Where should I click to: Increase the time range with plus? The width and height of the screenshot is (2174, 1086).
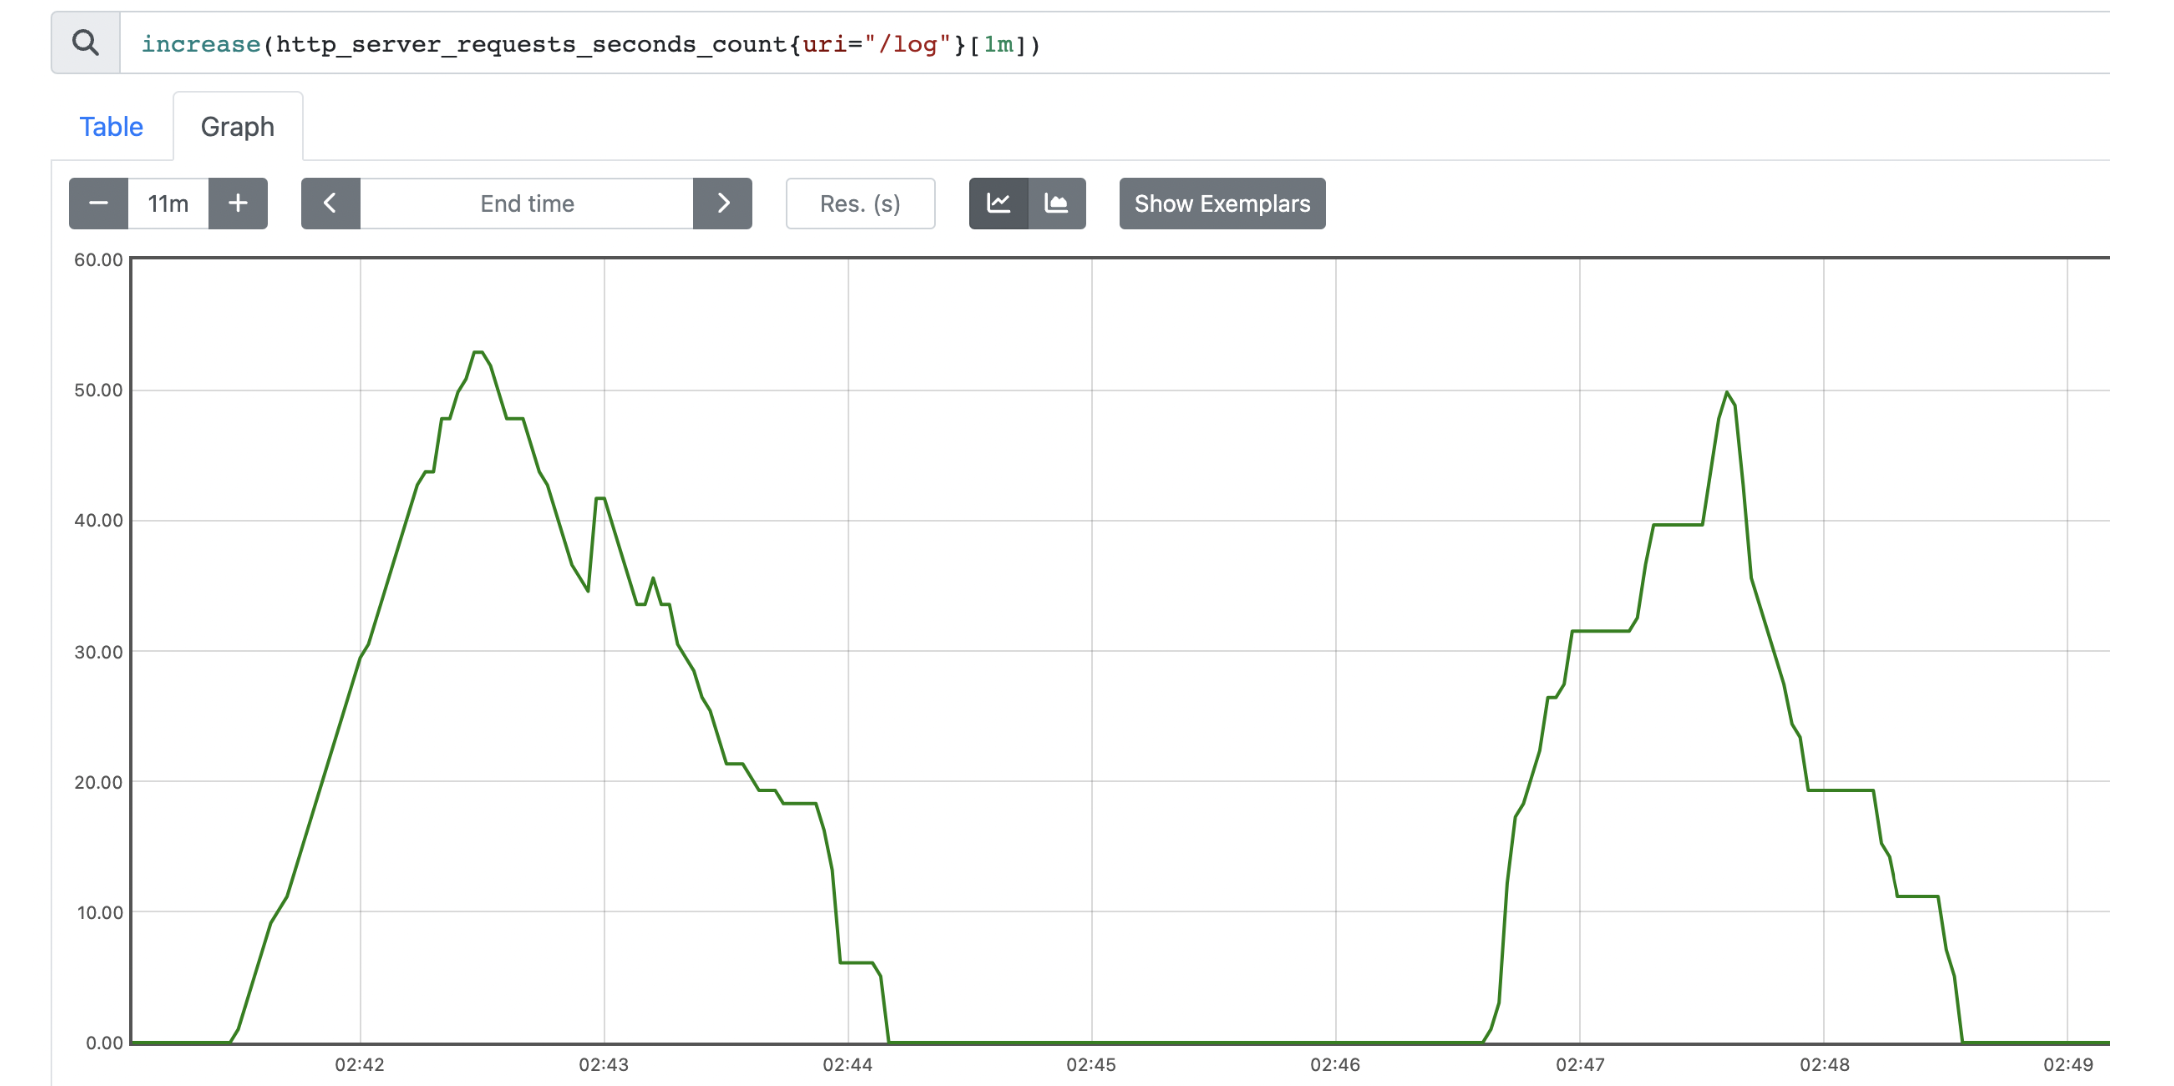click(238, 204)
